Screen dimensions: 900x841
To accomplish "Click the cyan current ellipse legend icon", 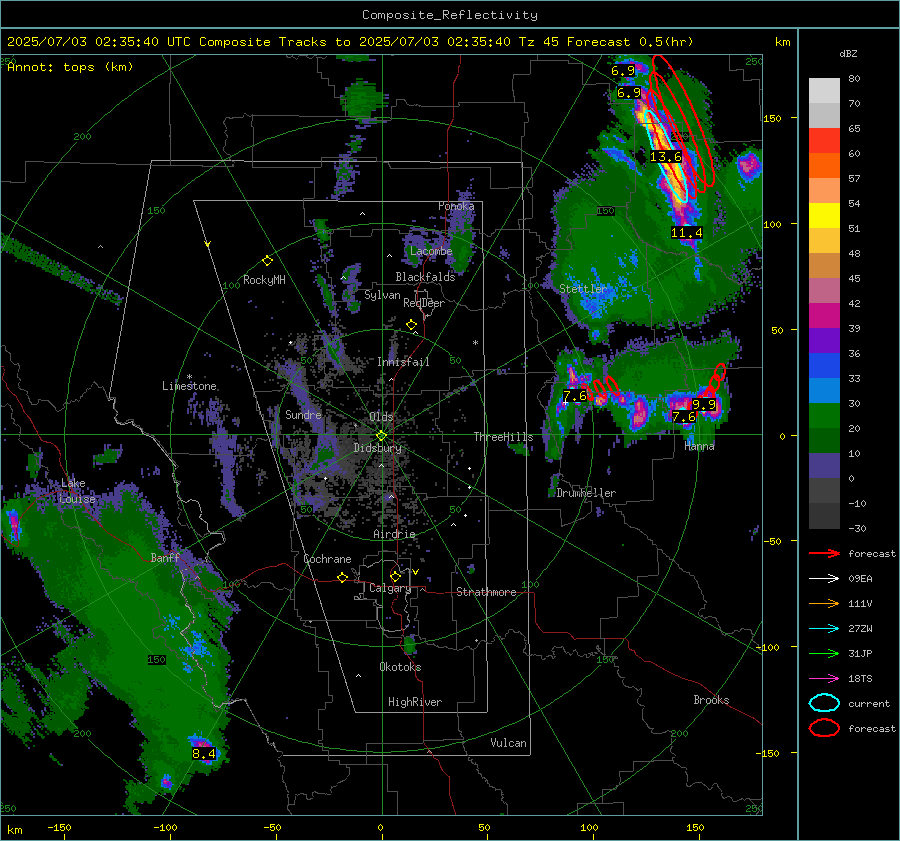I will coord(824,703).
